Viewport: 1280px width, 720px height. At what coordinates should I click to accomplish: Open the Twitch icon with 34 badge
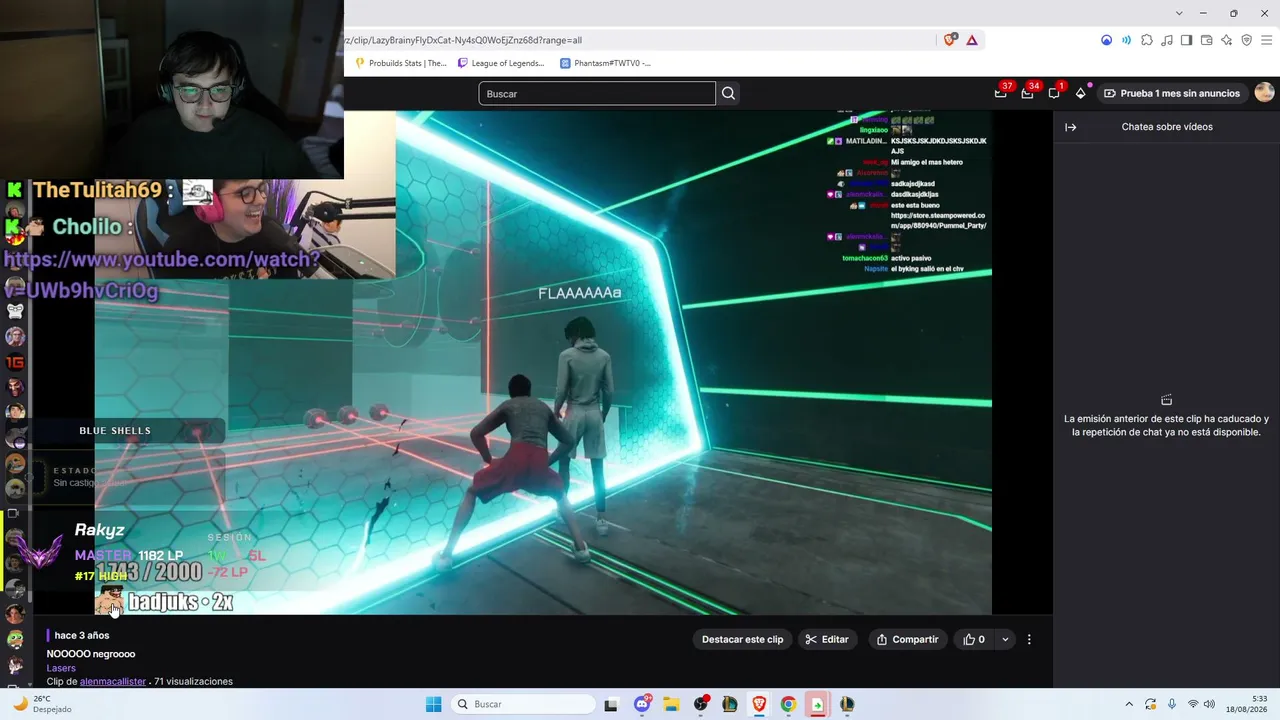click(x=1028, y=93)
